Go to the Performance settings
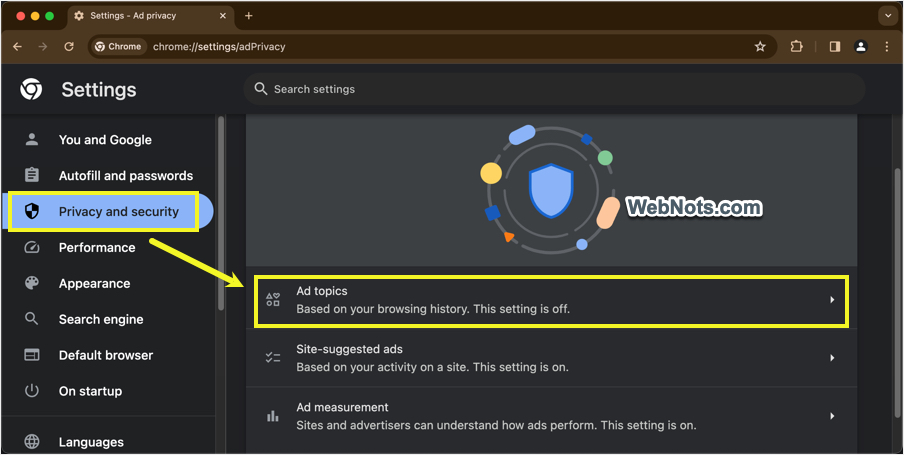The image size is (904, 455). pyautogui.click(x=96, y=248)
